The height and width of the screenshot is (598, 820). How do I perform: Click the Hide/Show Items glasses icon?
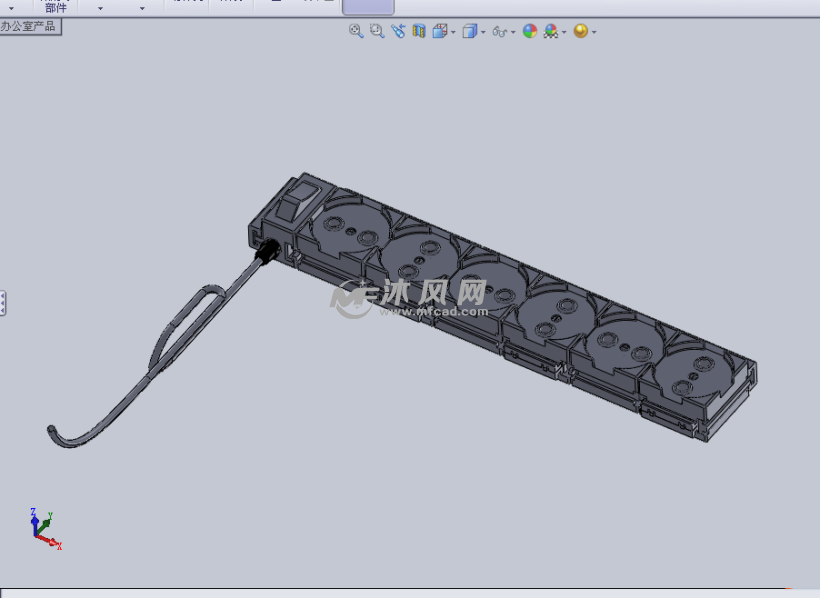499,32
